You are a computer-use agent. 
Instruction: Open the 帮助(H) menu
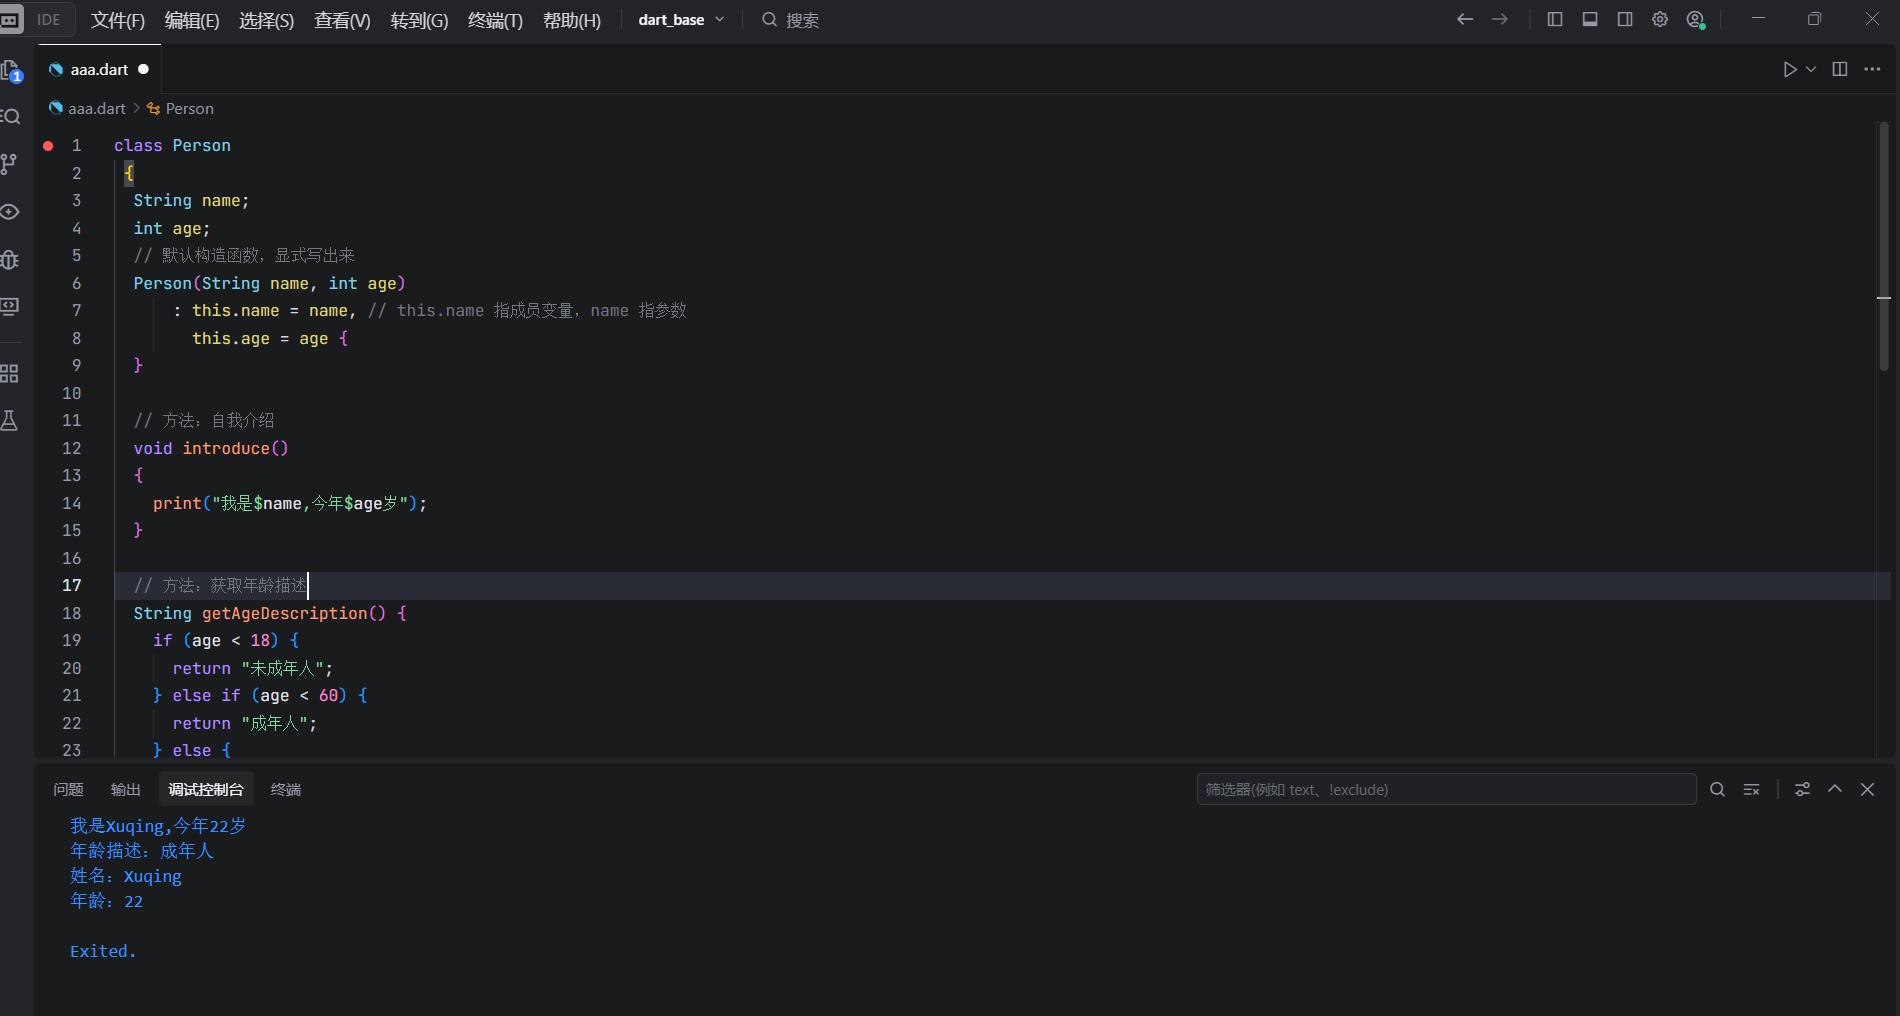[x=572, y=20]
